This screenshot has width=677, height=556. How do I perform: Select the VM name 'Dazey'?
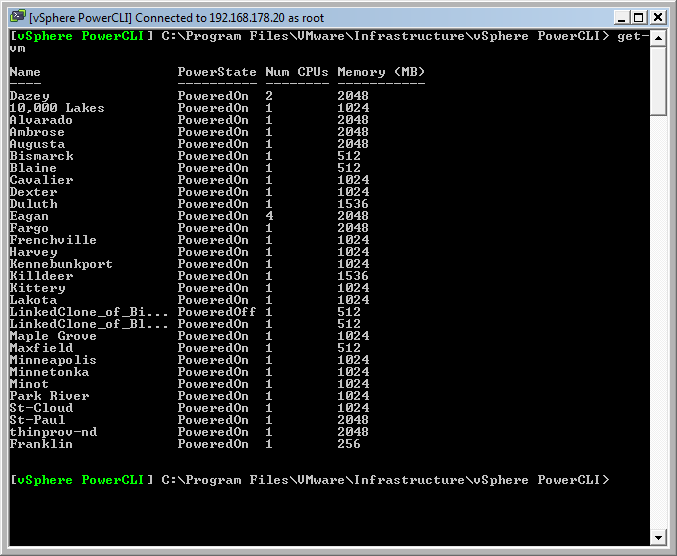point(30,96)
